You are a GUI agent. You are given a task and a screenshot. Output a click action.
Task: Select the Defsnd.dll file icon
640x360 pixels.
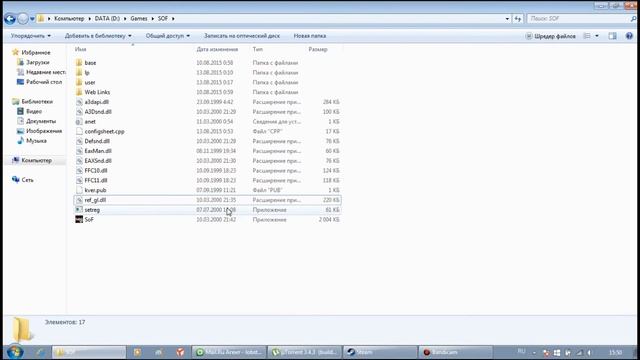[x=79, y=141]
